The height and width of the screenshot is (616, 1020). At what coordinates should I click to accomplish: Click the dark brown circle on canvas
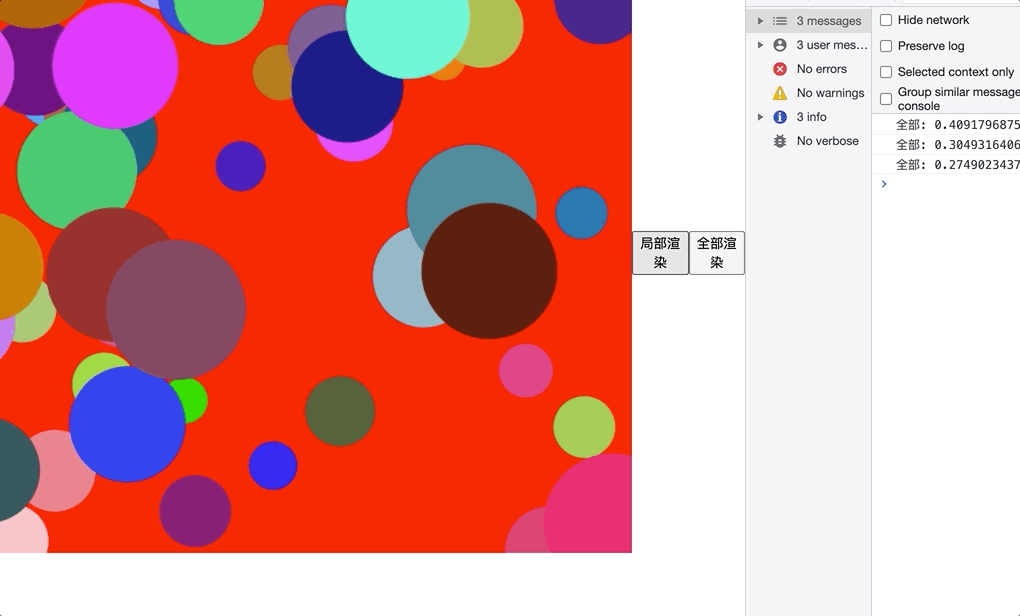489,271
